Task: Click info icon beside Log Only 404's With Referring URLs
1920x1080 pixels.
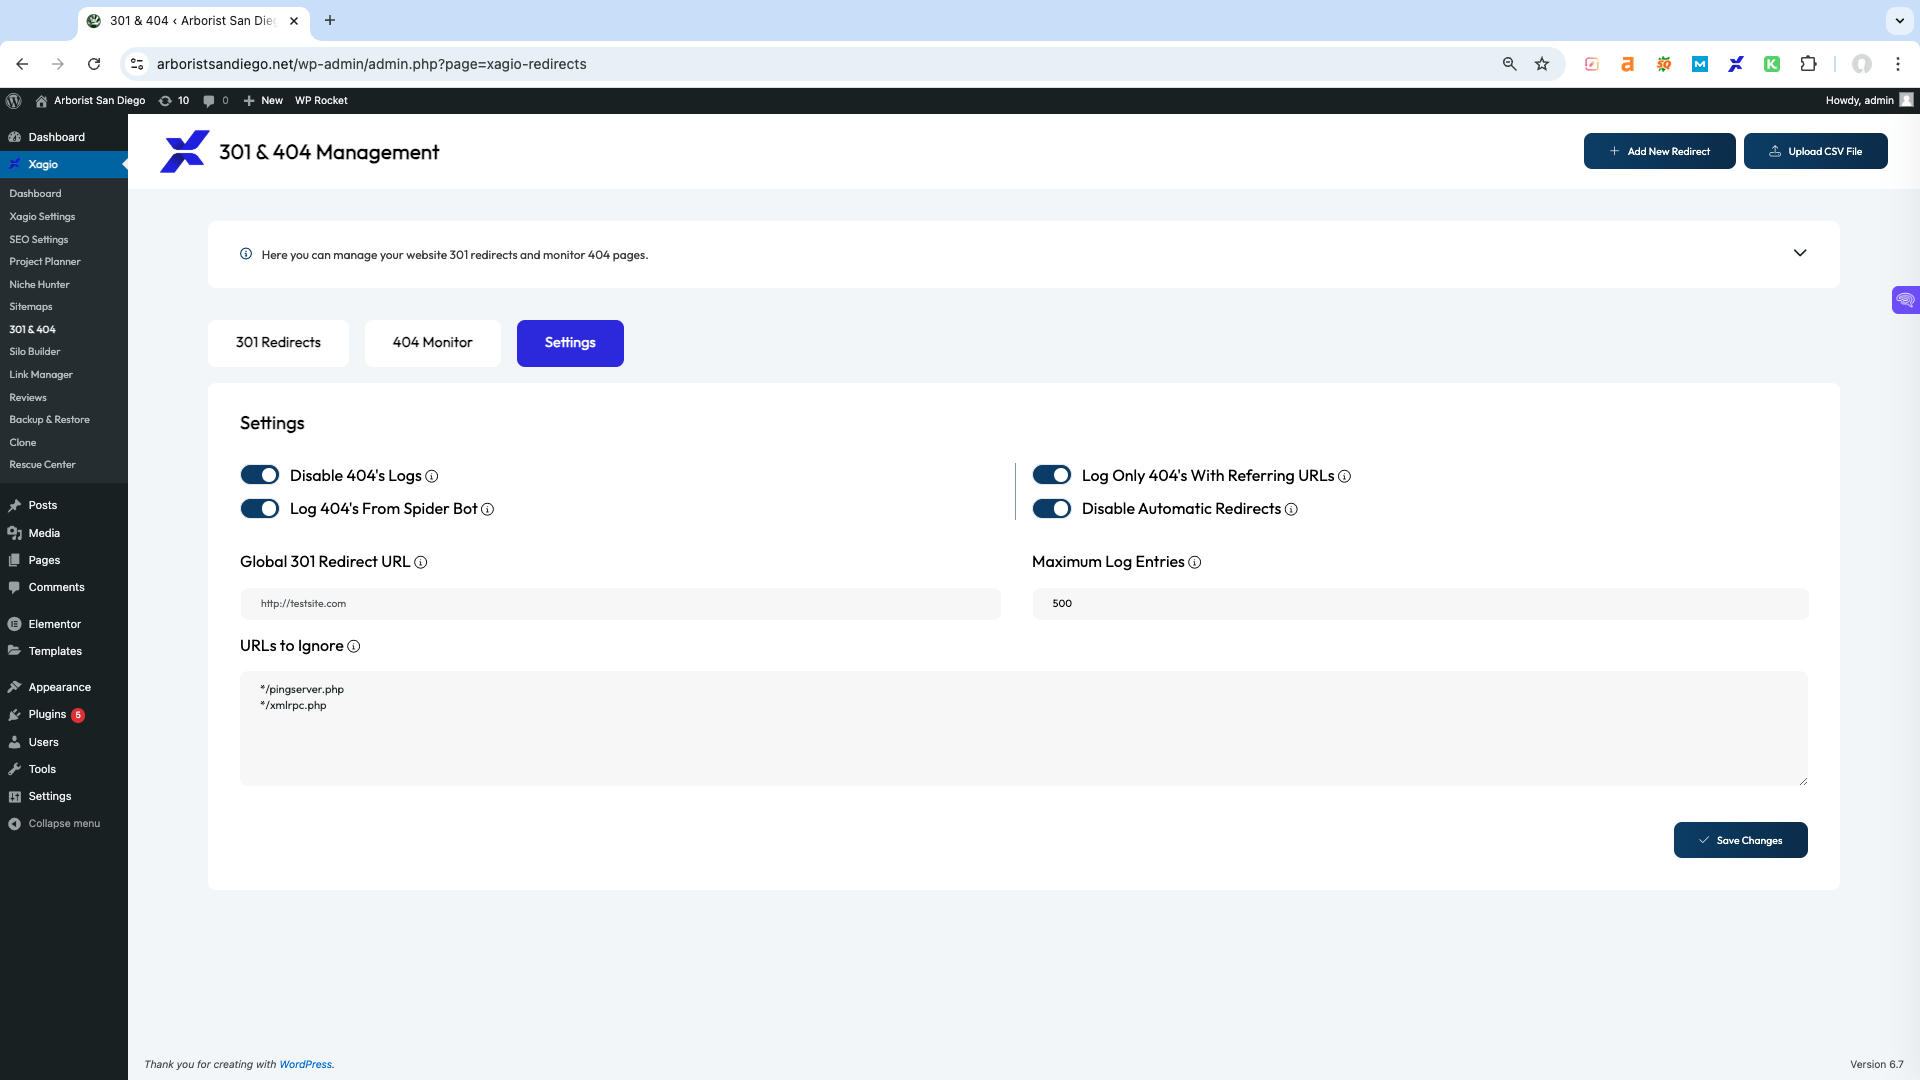Action: coord(1345,477)
